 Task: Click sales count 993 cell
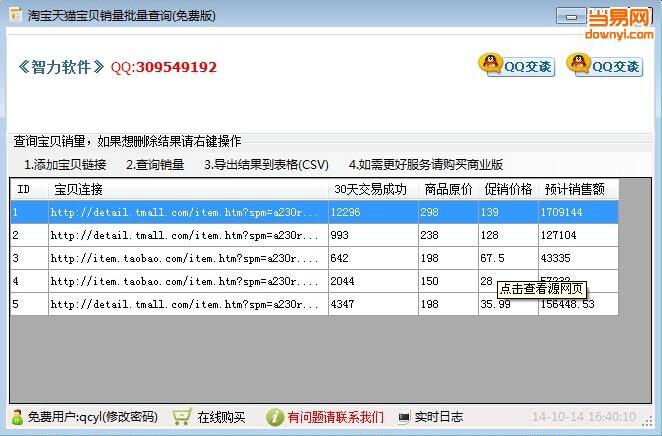click(x=373, y=235)
